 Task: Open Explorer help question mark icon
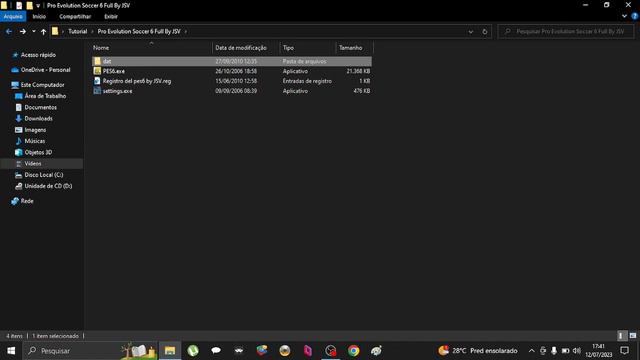[x=635, y=16]
